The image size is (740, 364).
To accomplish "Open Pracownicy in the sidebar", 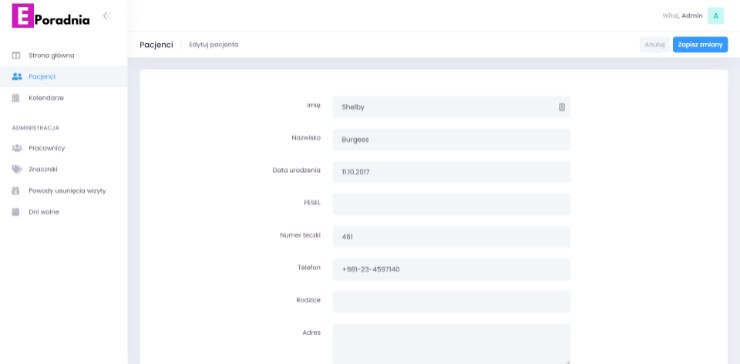I will tap(47, 148).
